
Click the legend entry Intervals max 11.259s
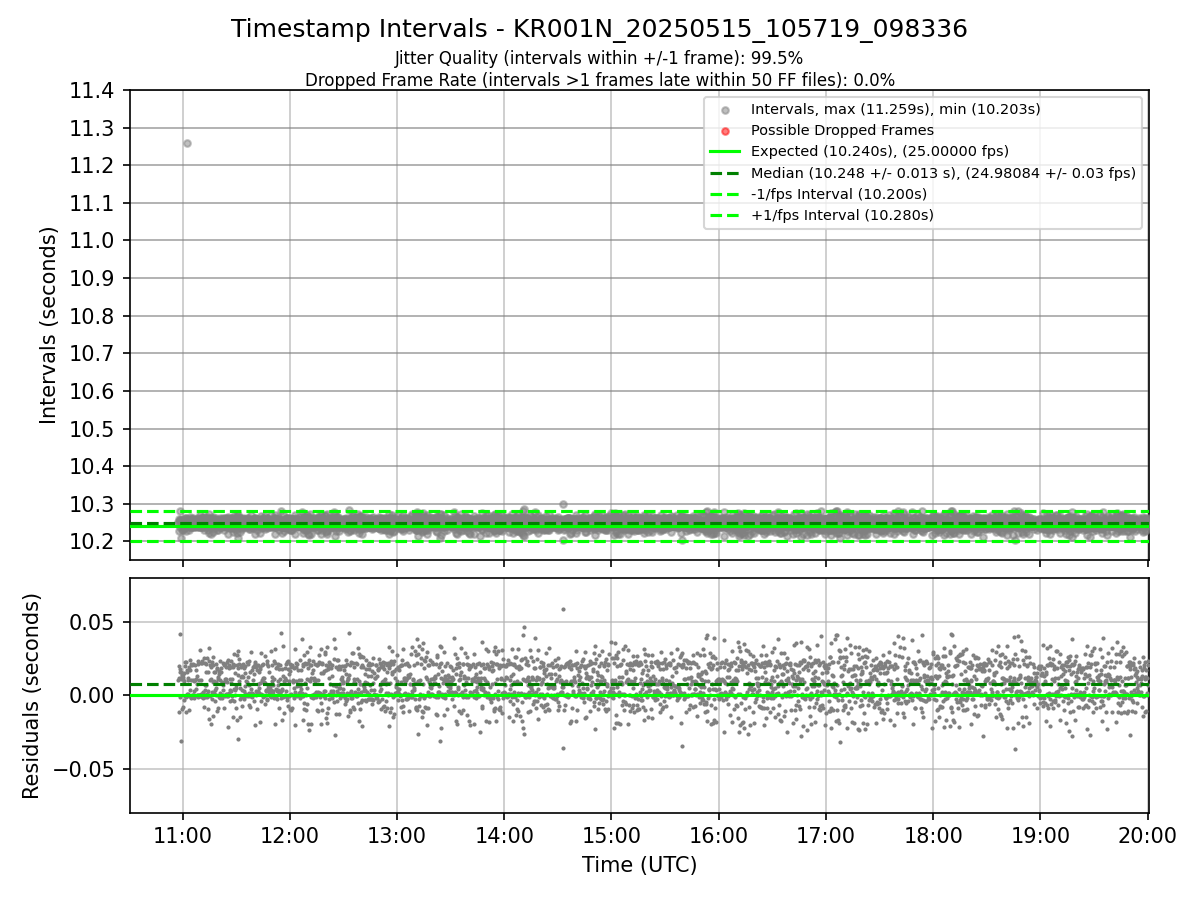[895, 109]
